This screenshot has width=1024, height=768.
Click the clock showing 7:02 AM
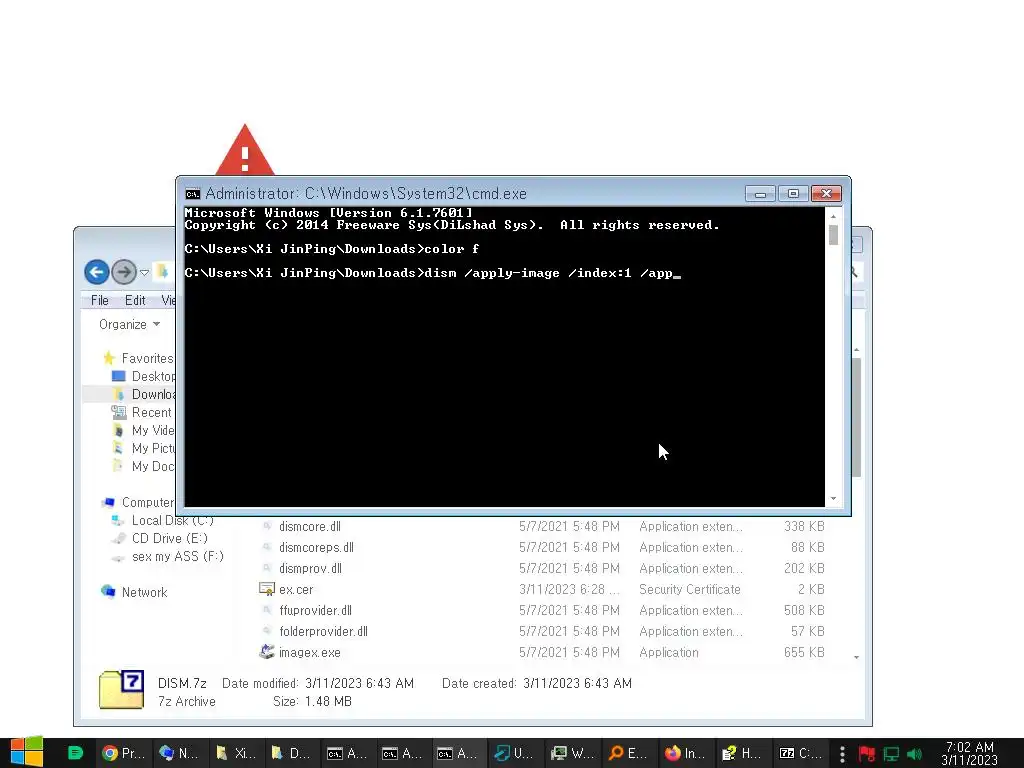(969, 753)
